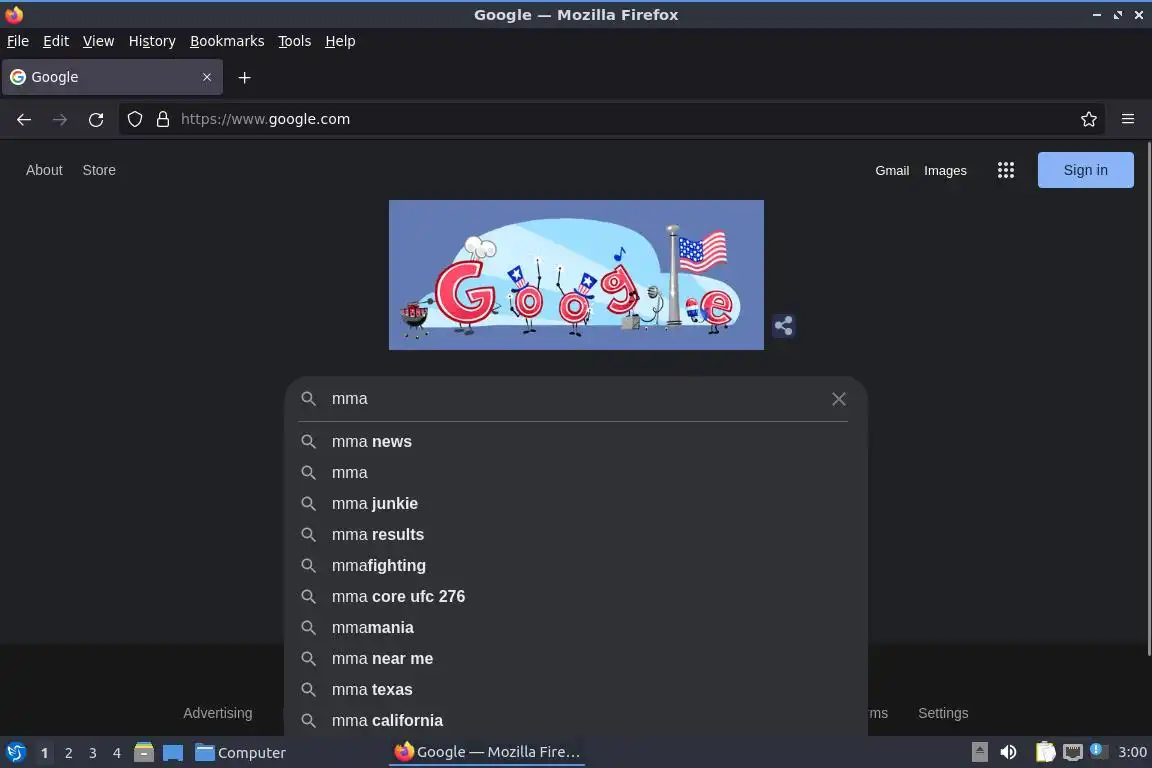Switch to workspace 4 in taskbar
Viewport: 1152px width, 768px height.
tap(116, 753)
